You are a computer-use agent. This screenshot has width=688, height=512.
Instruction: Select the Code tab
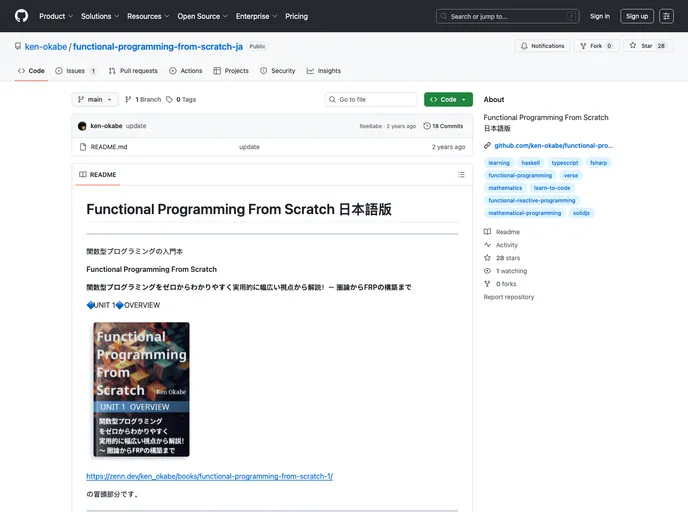pos(31,71)
